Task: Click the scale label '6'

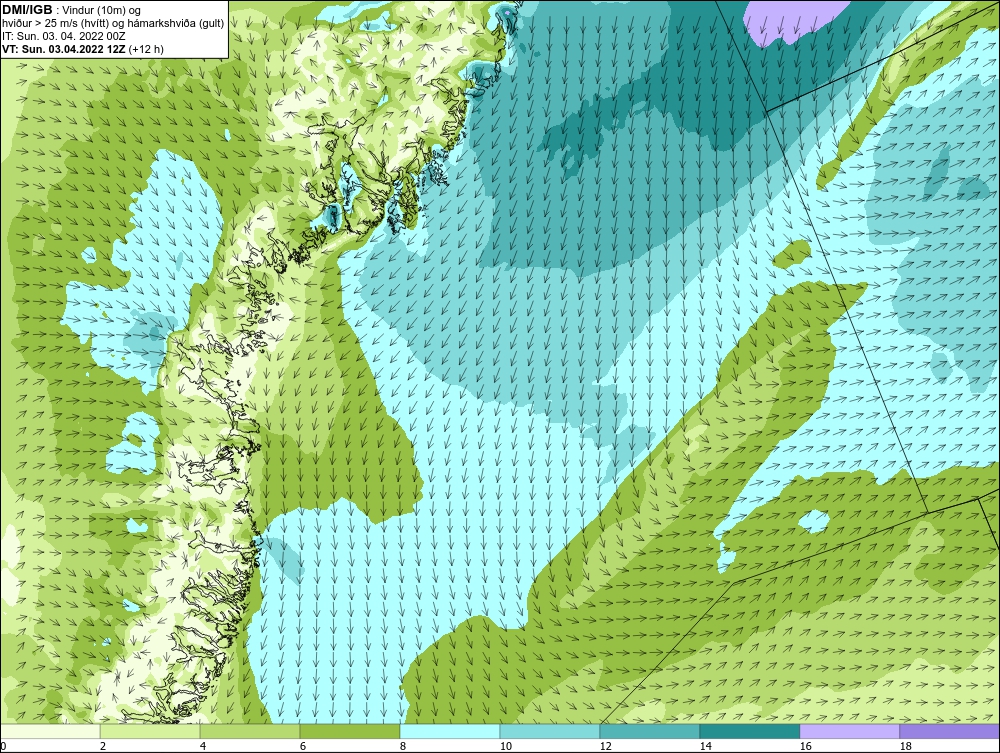Action: click(303, 746)
